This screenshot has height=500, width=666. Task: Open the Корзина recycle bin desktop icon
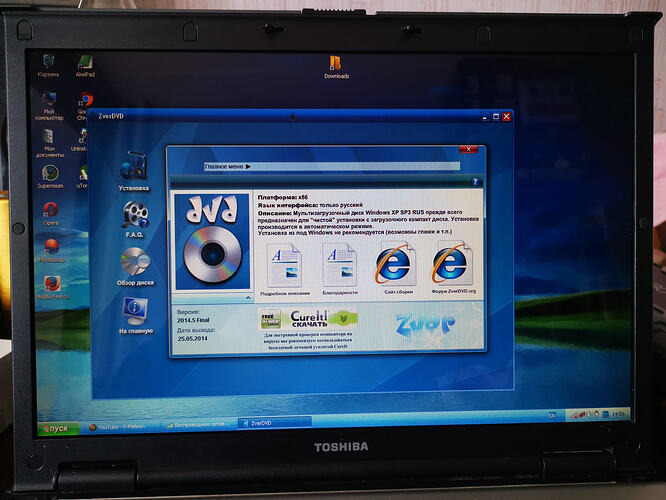click(x=48, y=65)
